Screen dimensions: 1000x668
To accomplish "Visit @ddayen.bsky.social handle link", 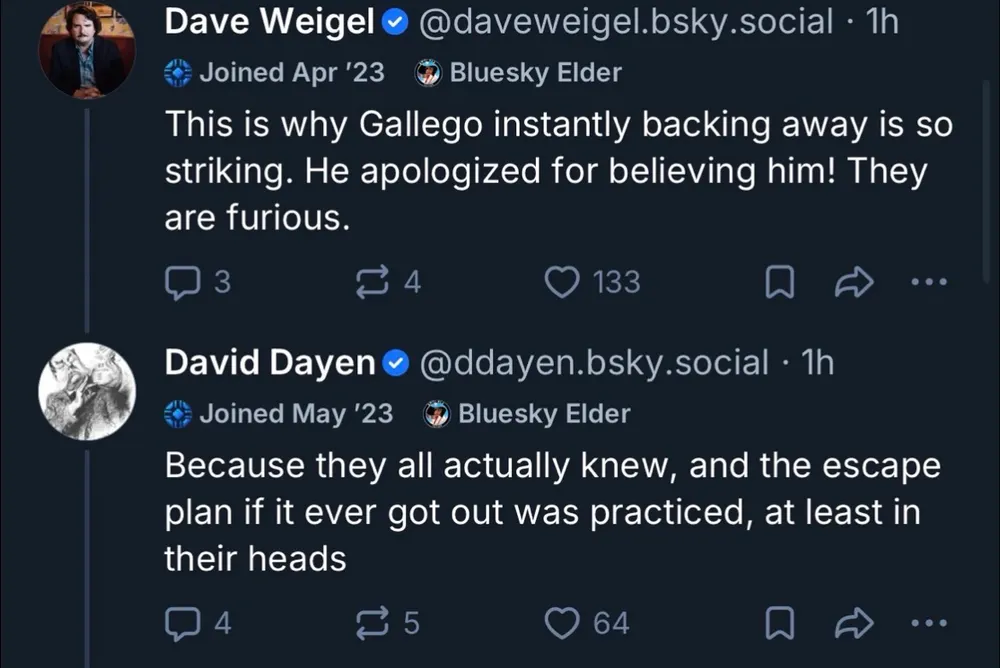I will (x=594, y=363).
